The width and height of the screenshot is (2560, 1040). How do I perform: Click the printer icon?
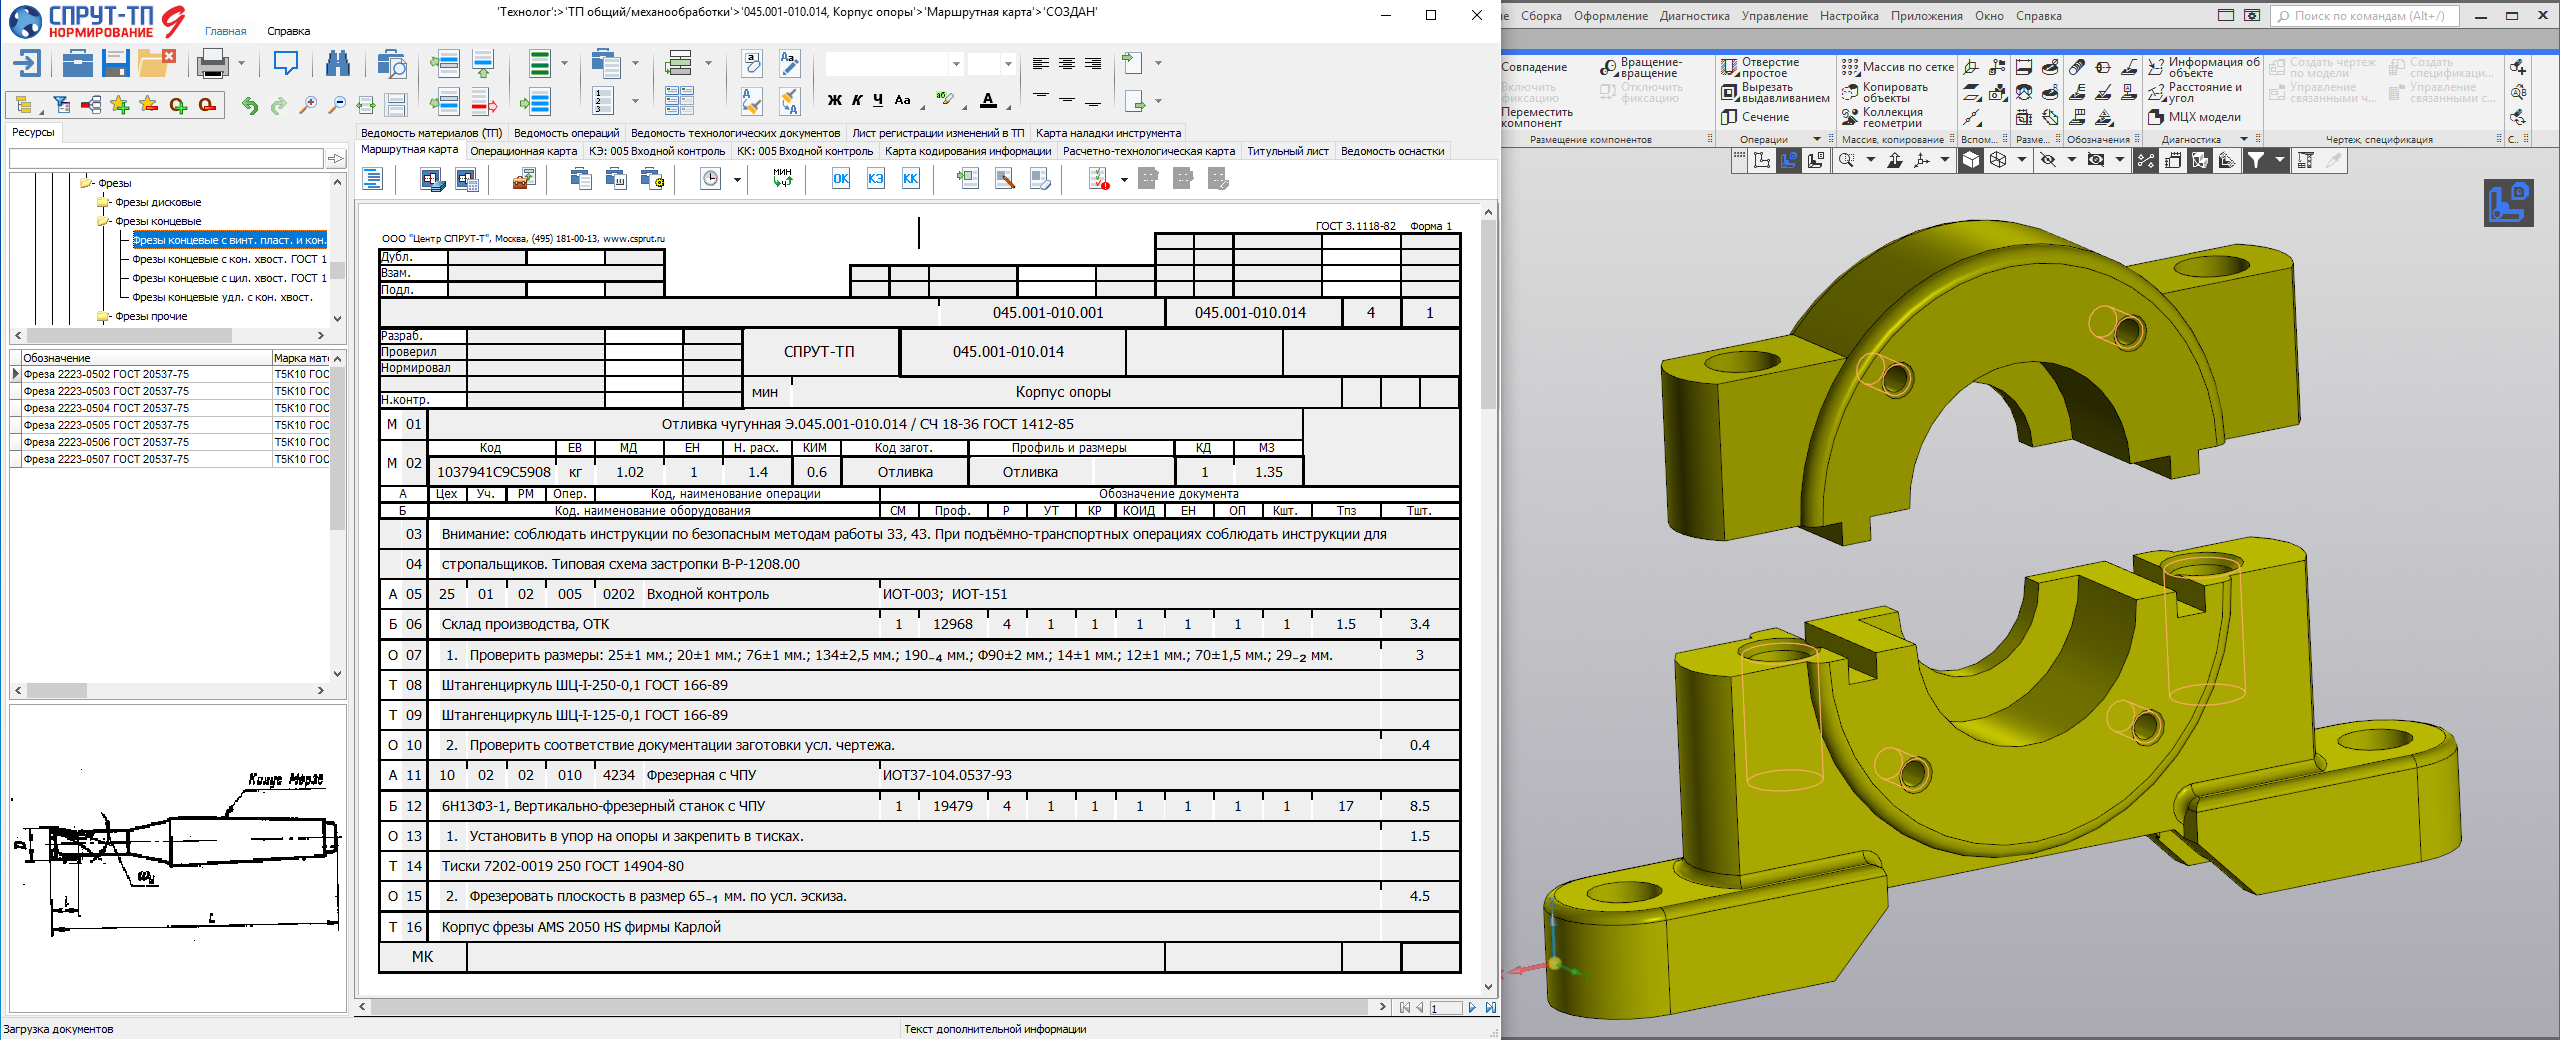coord(212,64)
